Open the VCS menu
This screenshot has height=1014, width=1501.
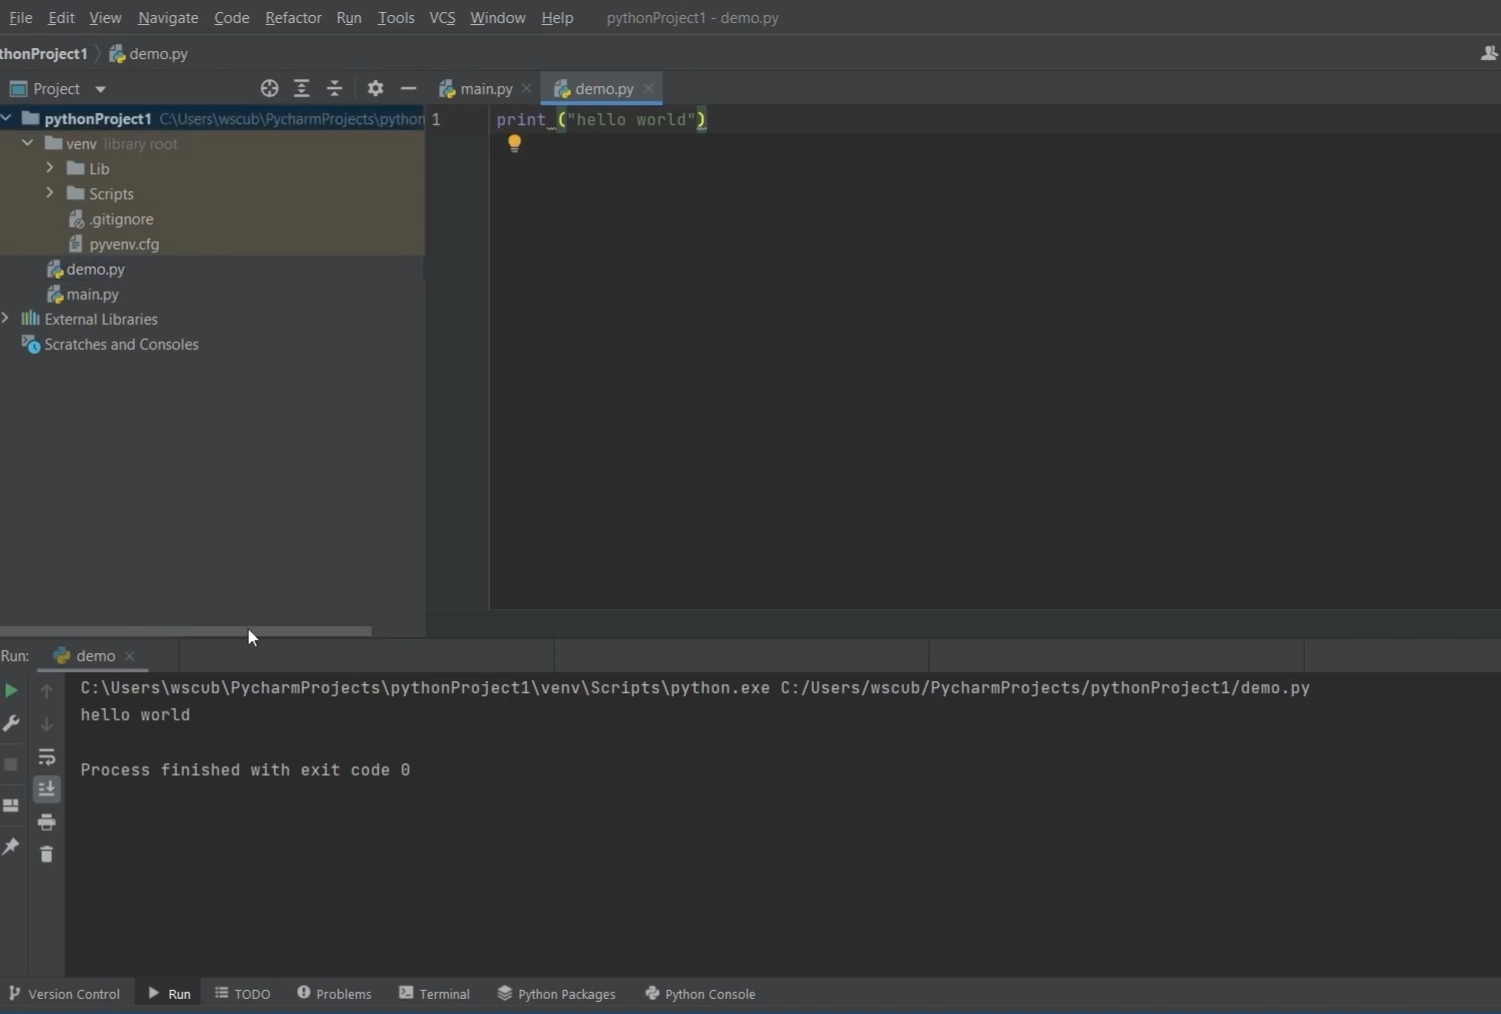pos(442,18)
